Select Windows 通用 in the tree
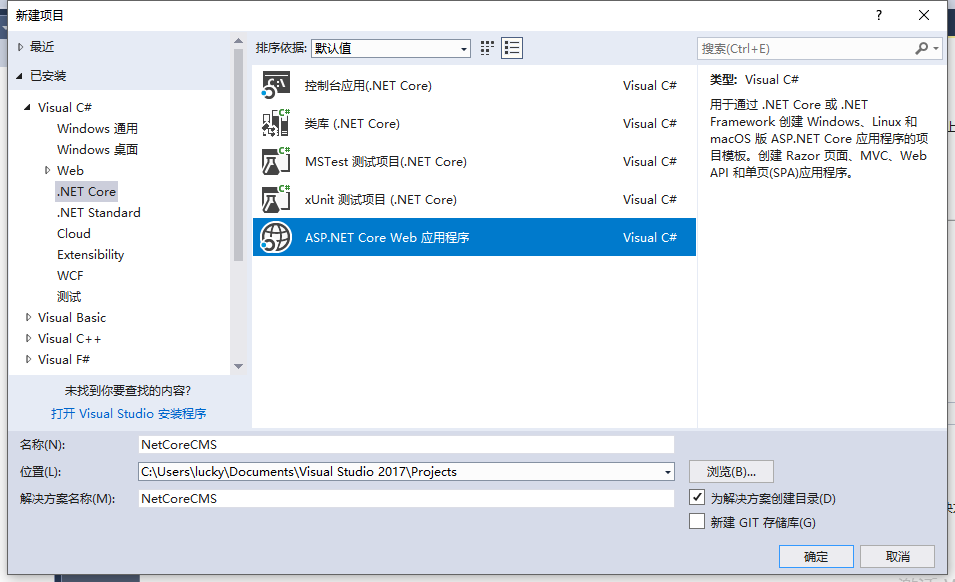This screenshot has width=955, height=582. click(x=97, y=128)
